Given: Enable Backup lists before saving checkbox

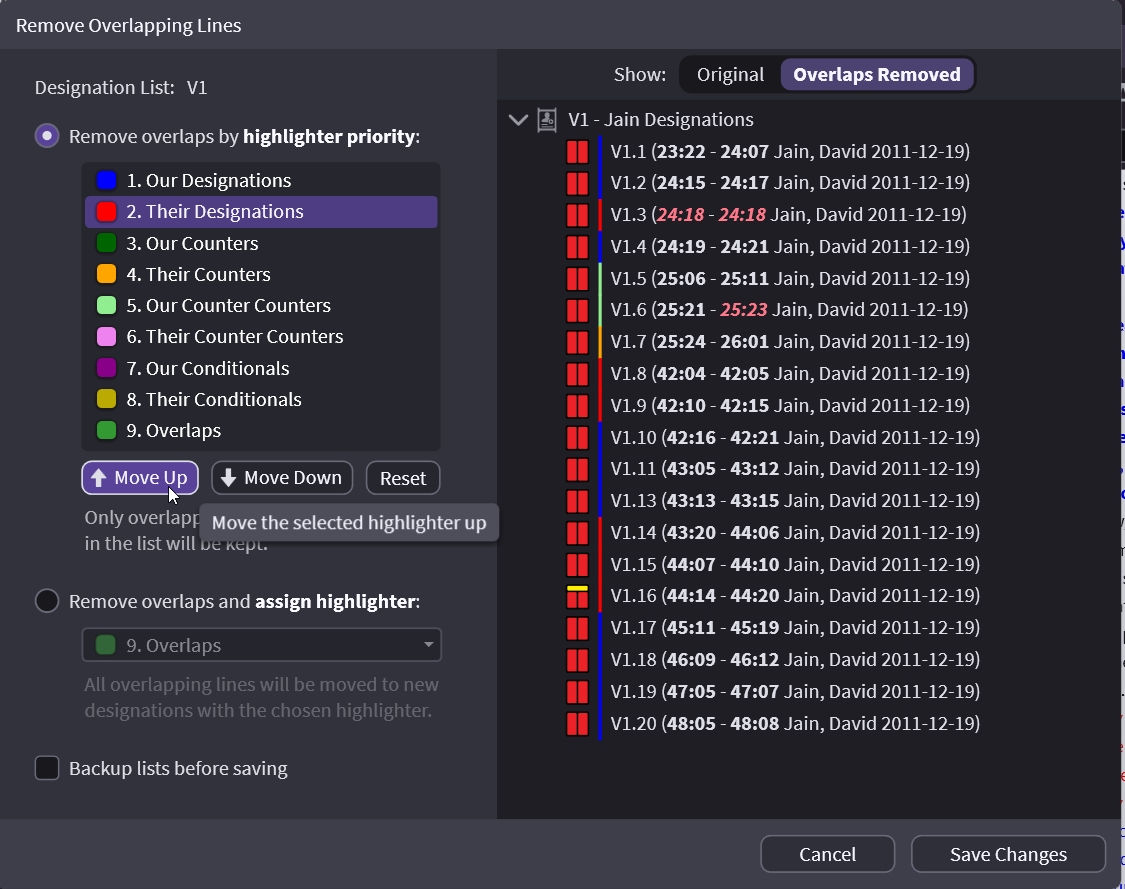Looking at the screenshot, I should tap(47, 768).
